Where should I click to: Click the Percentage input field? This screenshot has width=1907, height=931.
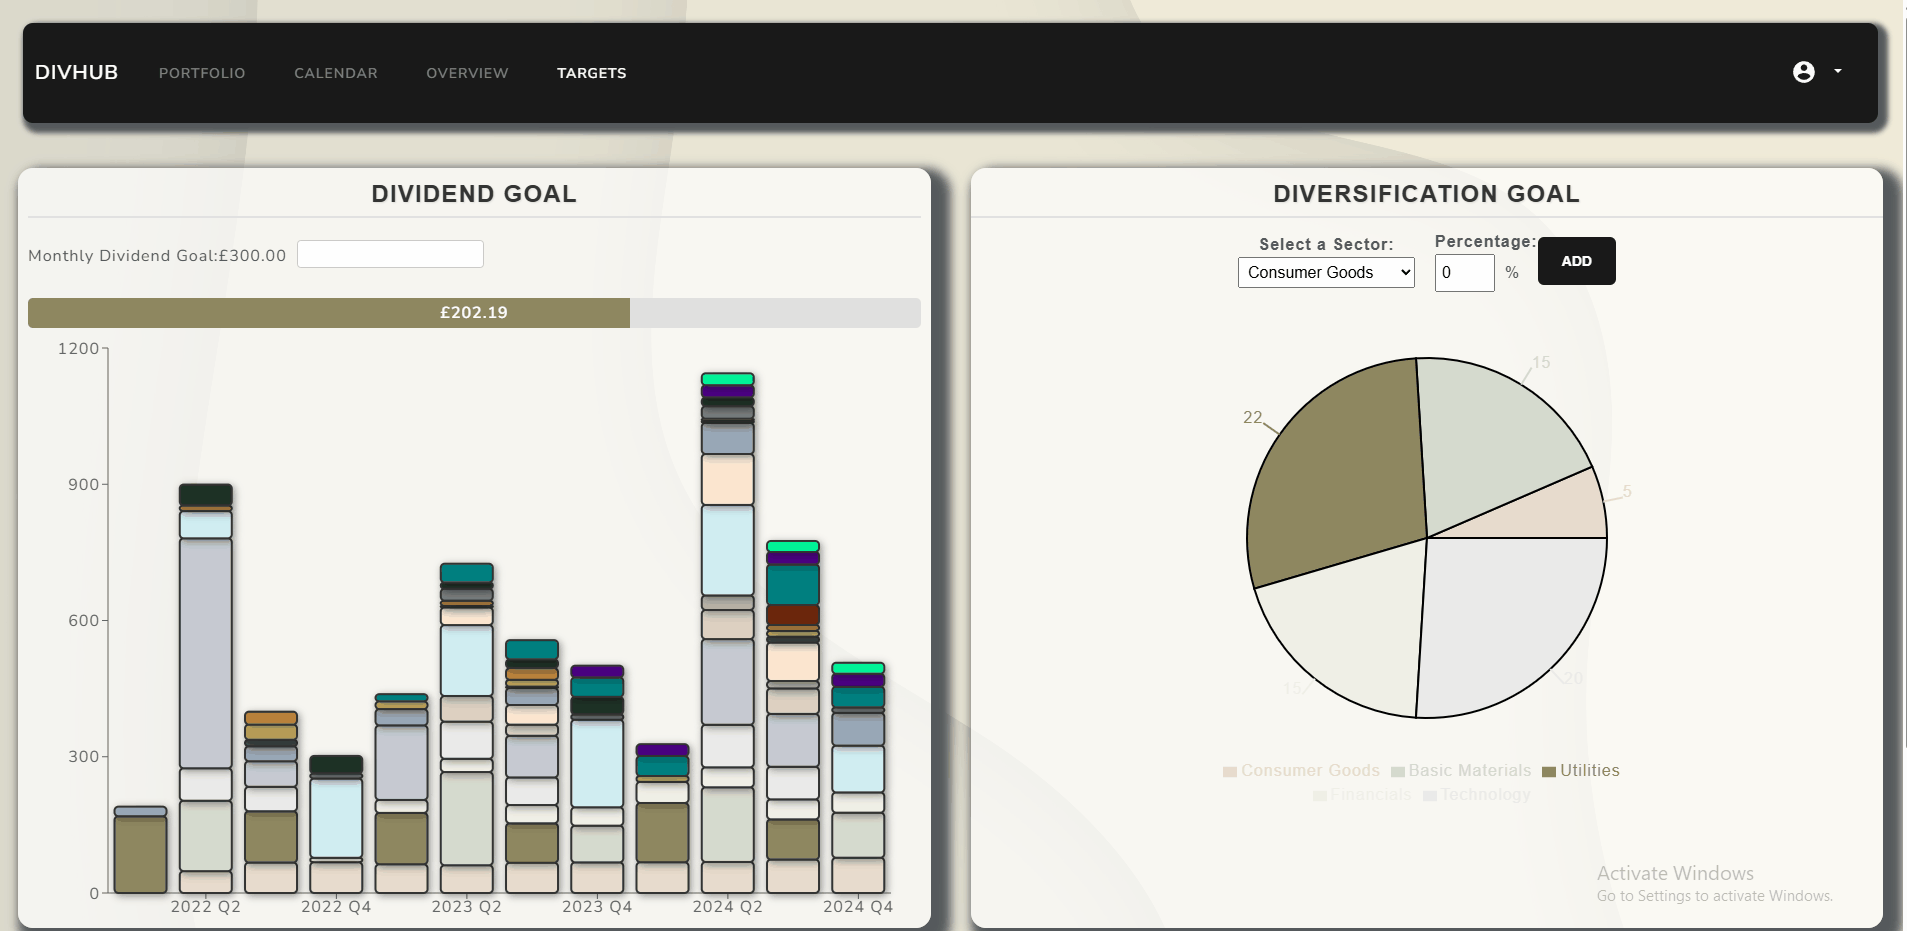(1464, 272)
